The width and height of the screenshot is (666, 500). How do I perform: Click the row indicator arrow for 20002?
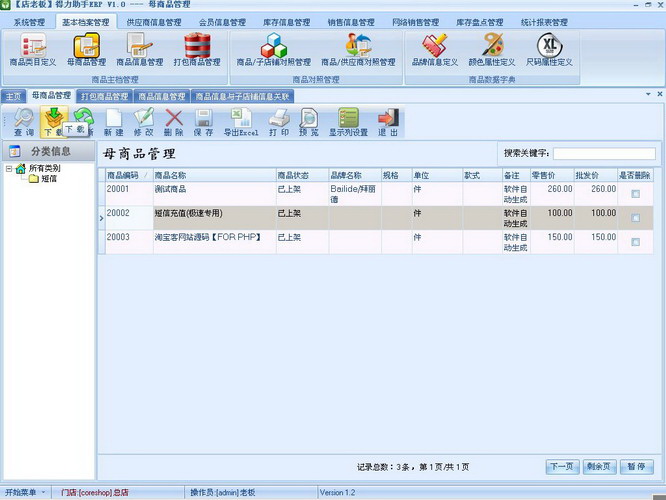pos(102,218)
